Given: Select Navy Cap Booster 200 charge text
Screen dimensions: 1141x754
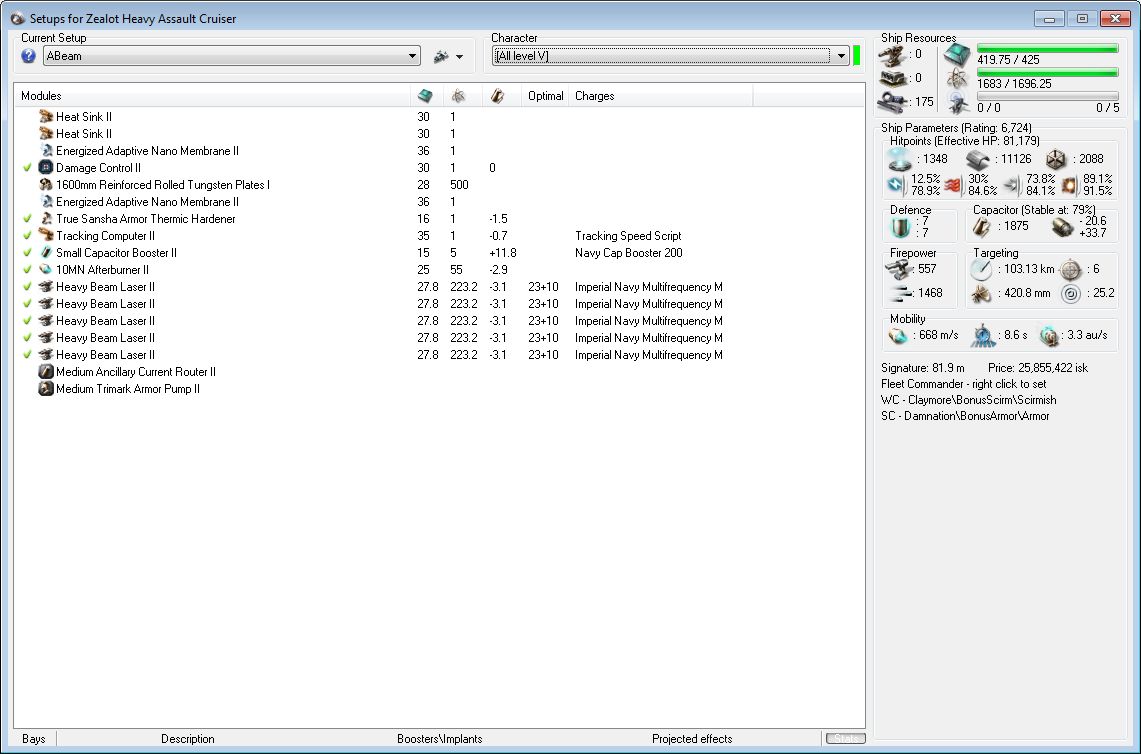Looking at the screenshot, I should pyautogui.click(x=629, y=253).
